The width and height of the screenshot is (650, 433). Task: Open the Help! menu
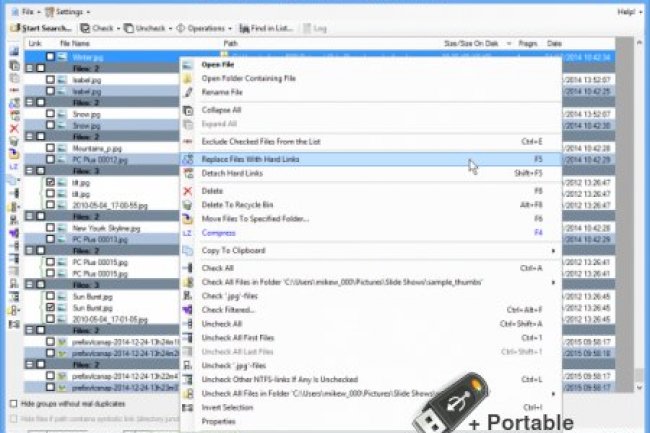(628, 11)
